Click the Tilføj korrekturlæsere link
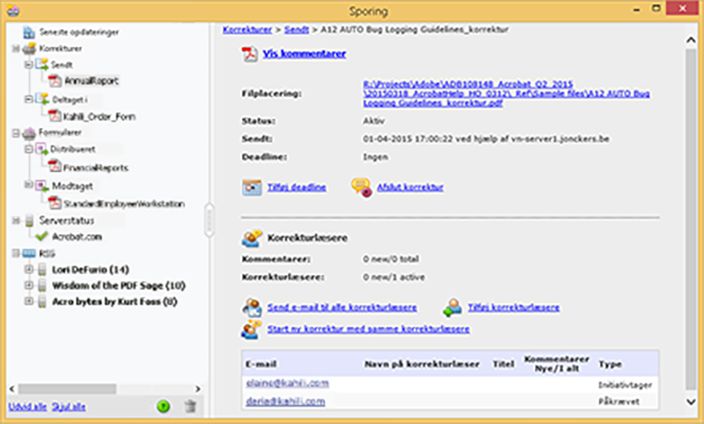The height and width of the screenshot is (424, 704). coord(514,308)
